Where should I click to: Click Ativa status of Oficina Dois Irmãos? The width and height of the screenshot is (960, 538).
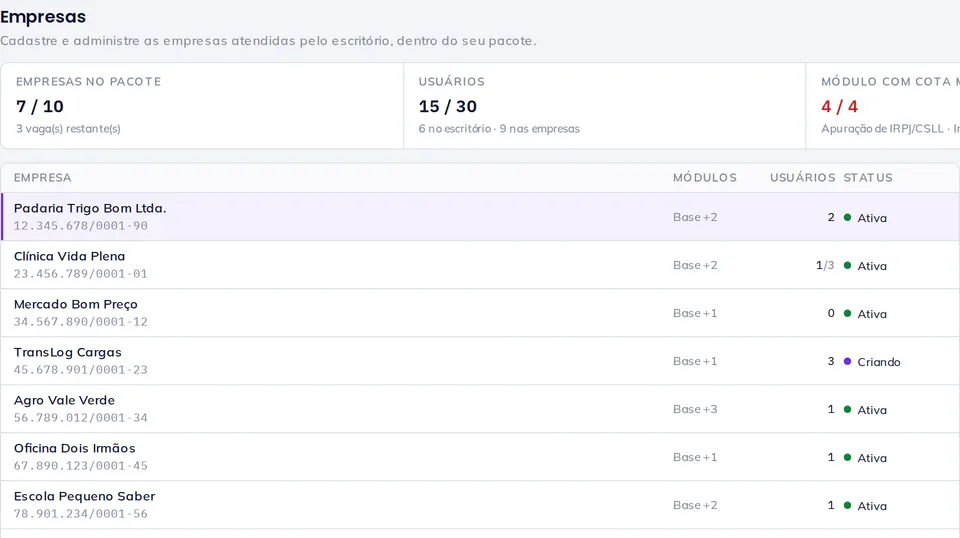point(865,458)
